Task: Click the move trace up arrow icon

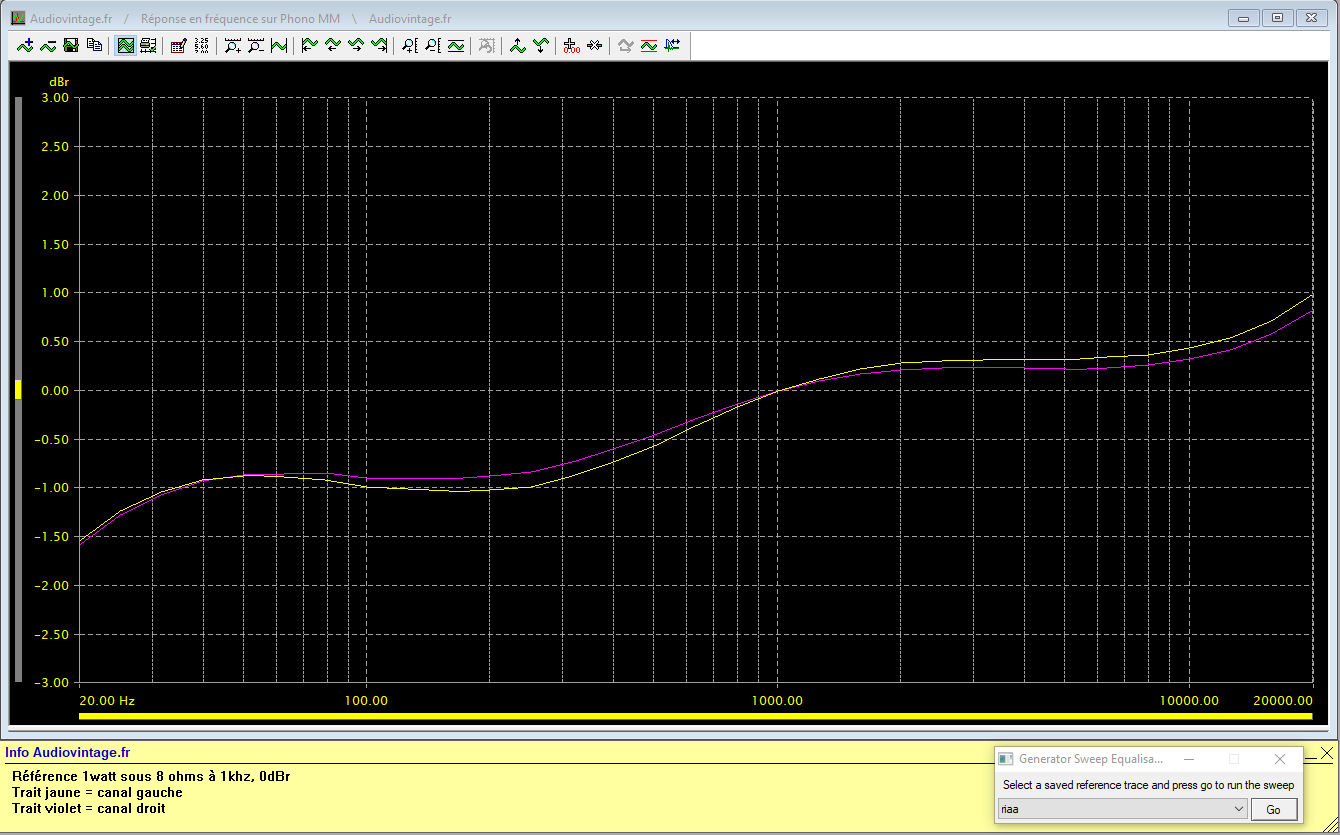Action: tap(517, 45)
